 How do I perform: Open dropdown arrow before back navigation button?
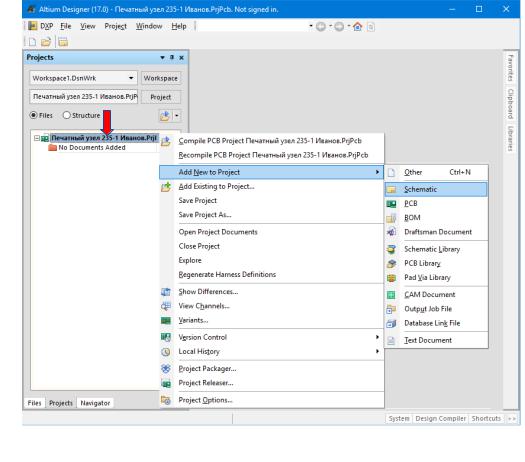(x=311, y=26)
